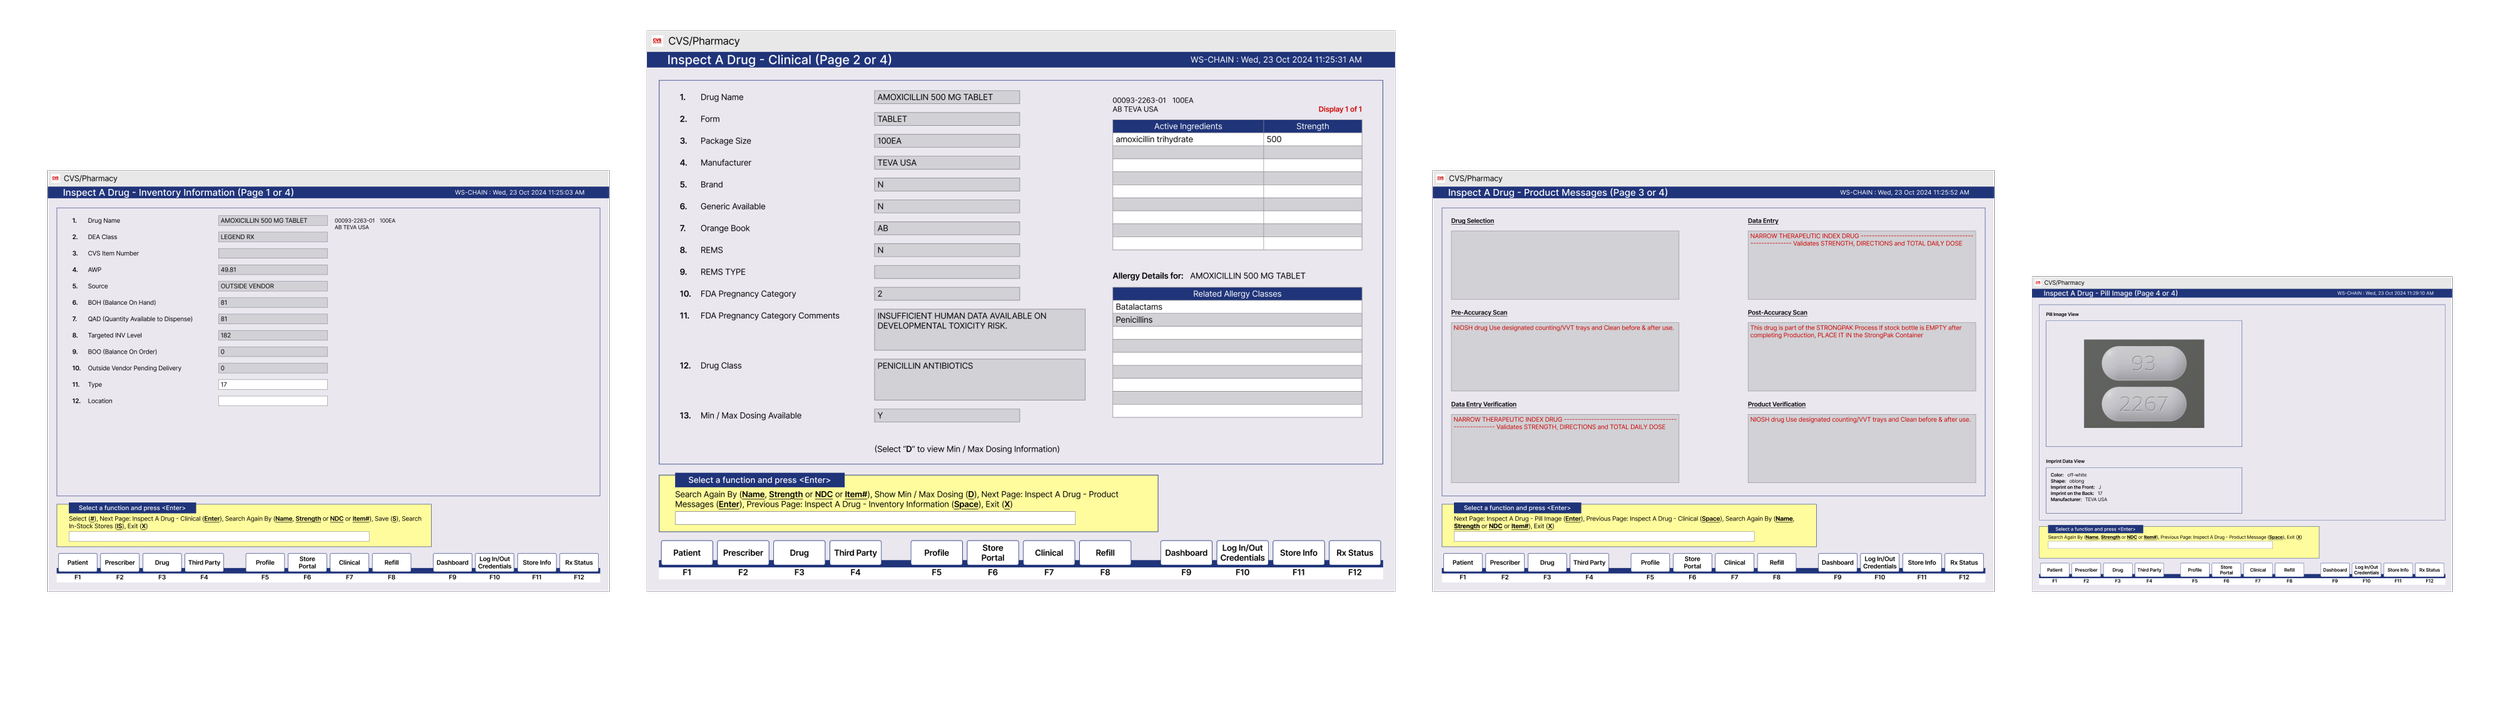Click the Orange Book field showing AB

947,228
